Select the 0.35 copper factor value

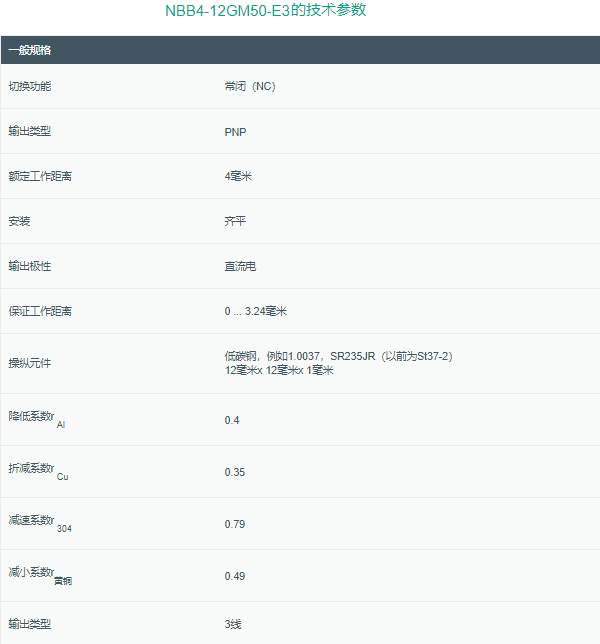(x=235, y=471)
